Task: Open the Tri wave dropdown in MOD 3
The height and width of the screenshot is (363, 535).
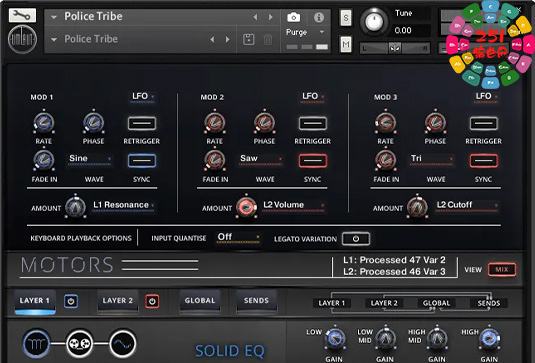Action: pos(432,159)
